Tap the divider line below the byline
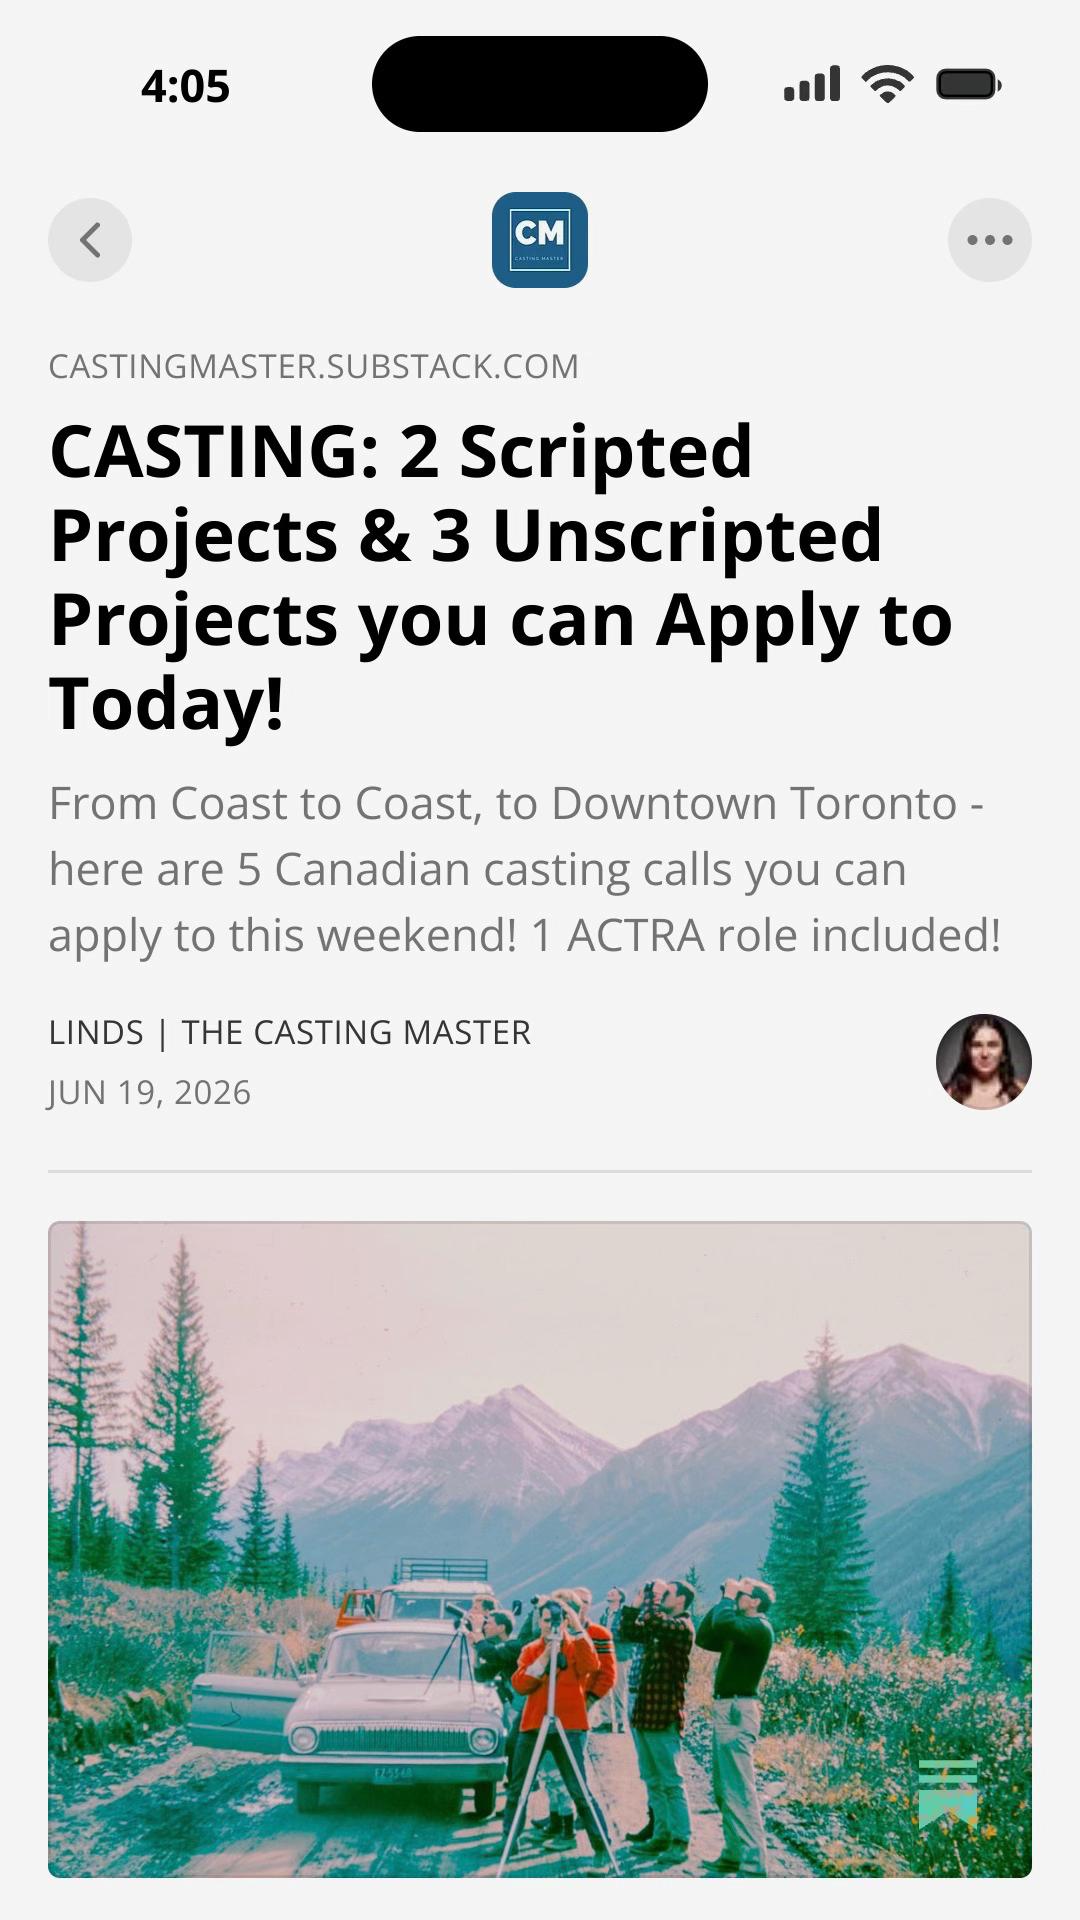The image size is (1080, 1920). point(540,1171)
